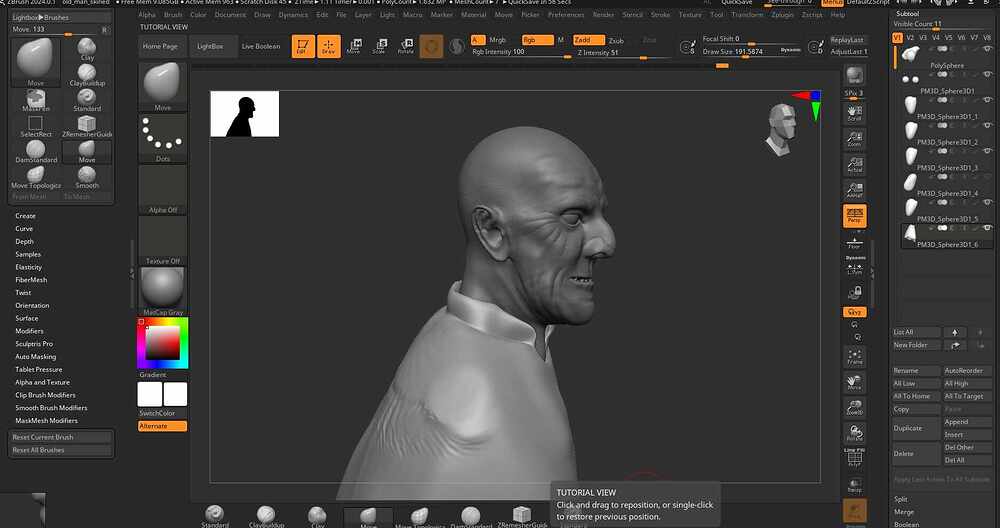Image resolution: width=1000 pixels, height=528 pixels.
Task: Open the Zplugin menu
Action: [783, 15]
